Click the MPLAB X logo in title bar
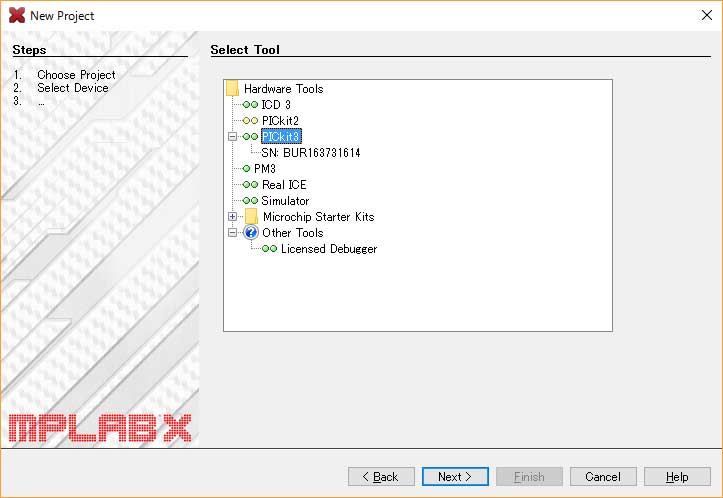 click(x=17, y=15)
